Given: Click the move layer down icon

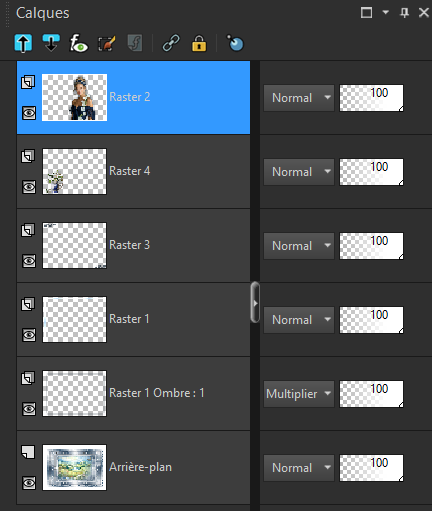Looking at the screenshot, I should [x=51, y=43].
